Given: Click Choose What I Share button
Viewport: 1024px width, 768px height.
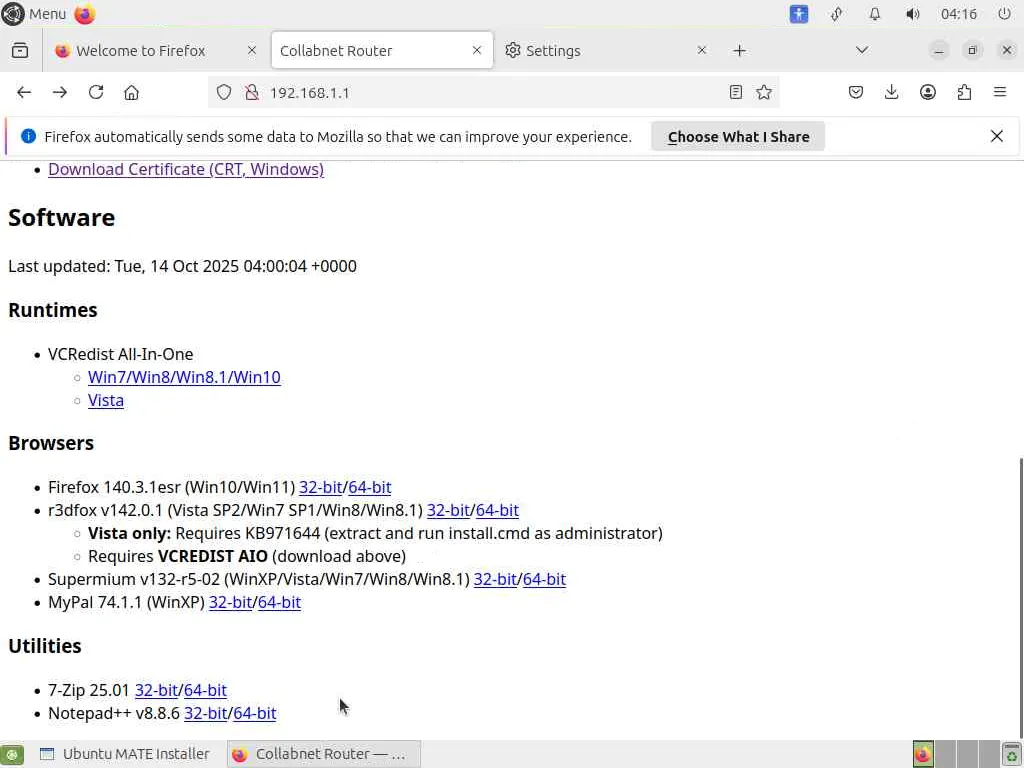Looking at the screenshot, I should (x=738, y=136).
